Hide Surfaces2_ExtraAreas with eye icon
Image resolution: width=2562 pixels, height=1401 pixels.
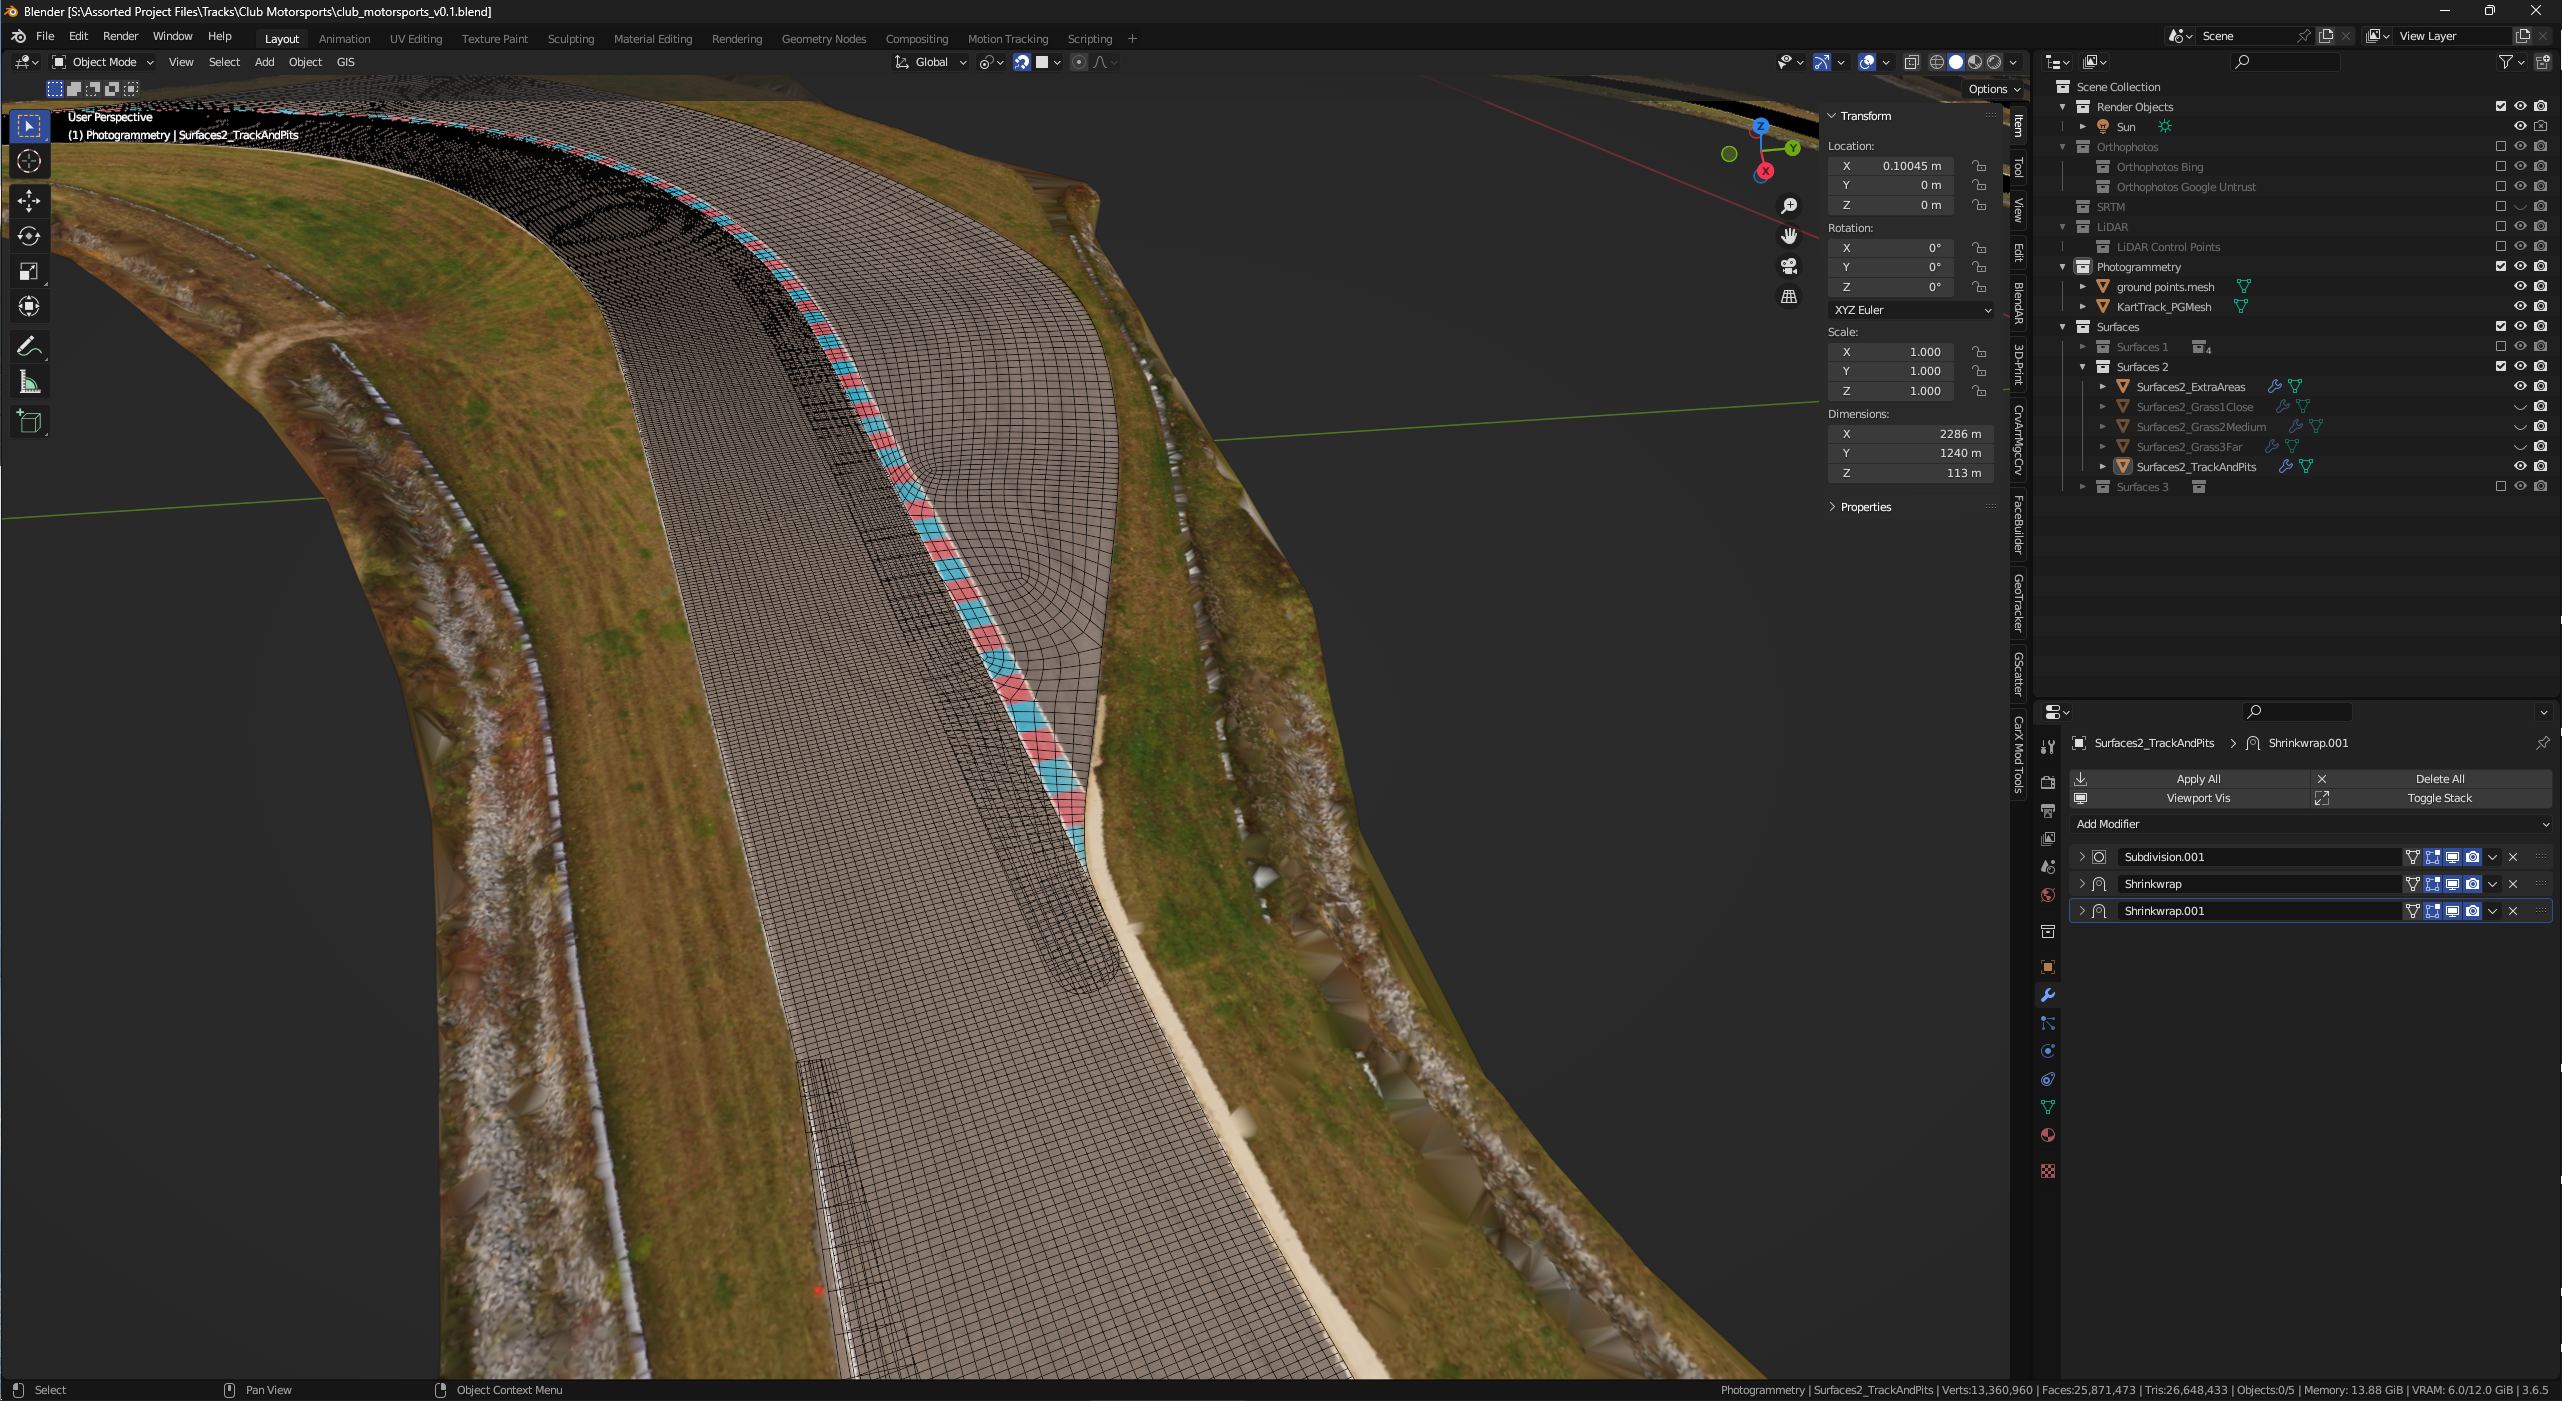2520,386
